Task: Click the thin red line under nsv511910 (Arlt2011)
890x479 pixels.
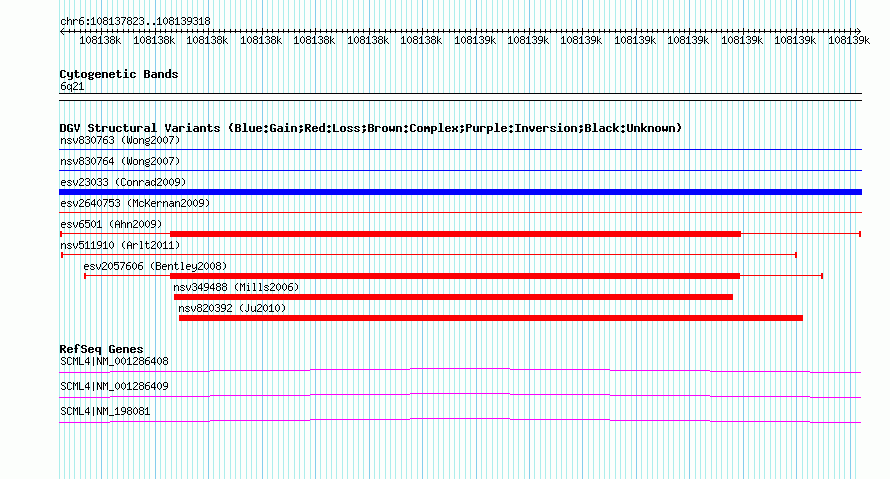Action: pos(429,255)
